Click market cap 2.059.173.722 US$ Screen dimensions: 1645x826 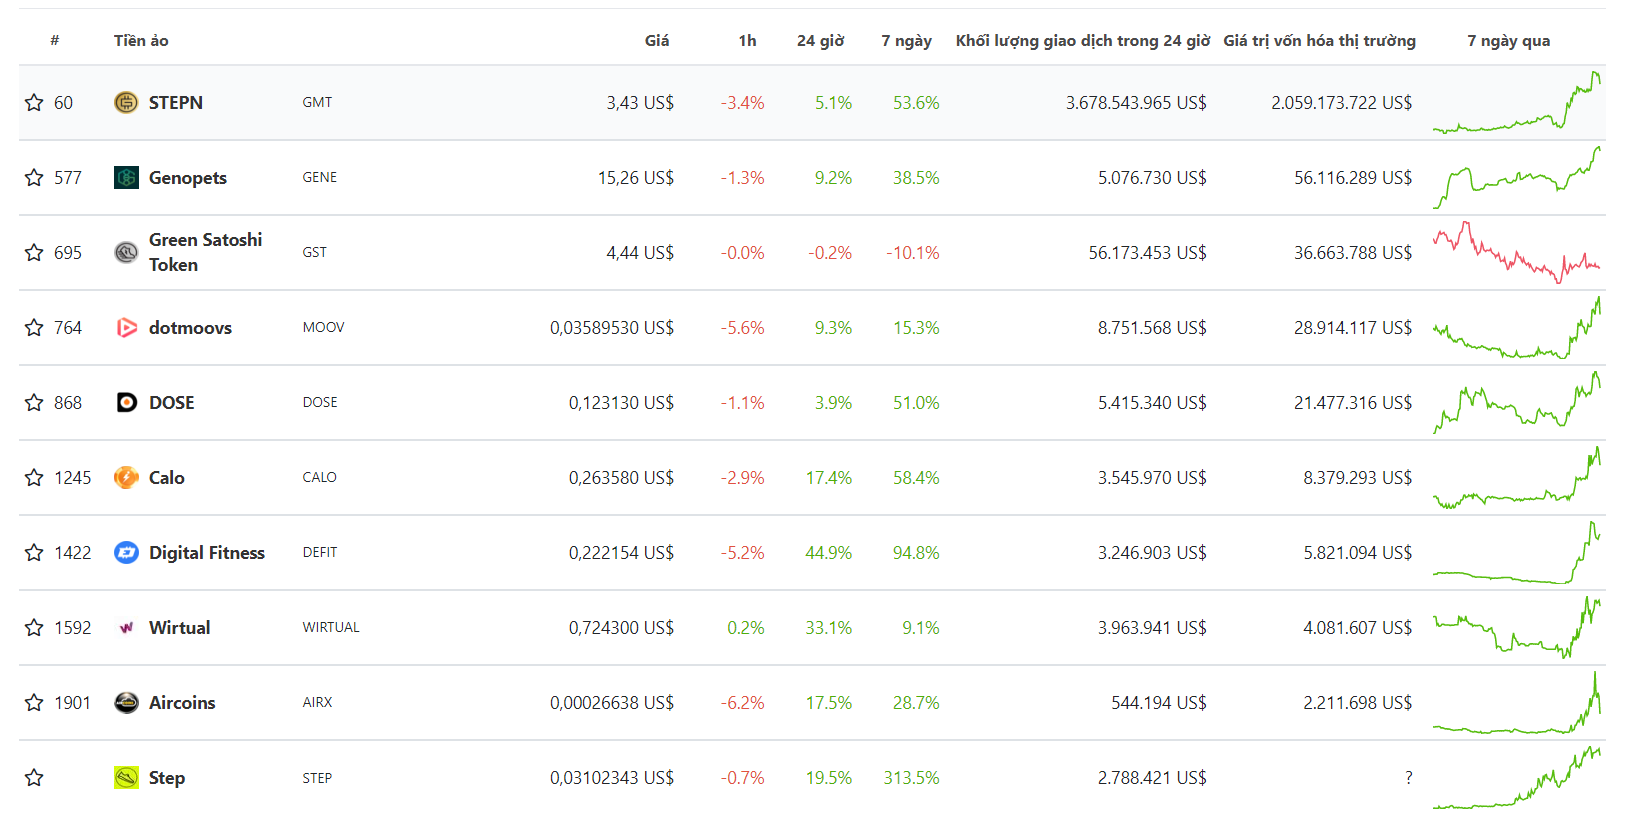[1342, 102]
